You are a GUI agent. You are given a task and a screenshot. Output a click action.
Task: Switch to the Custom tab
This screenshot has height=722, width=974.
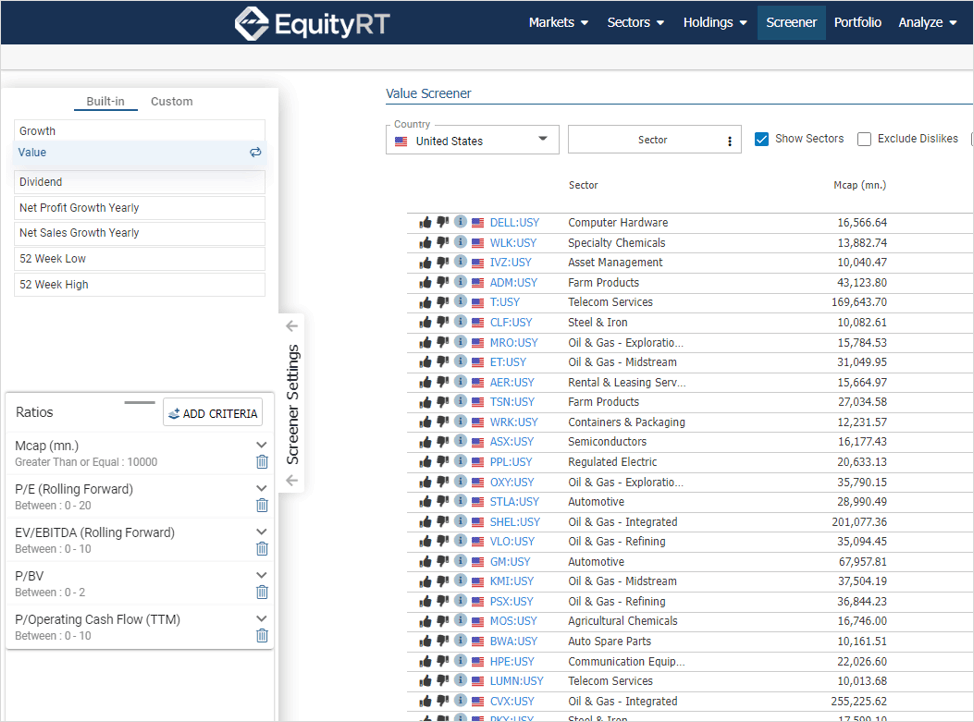[172, 101]
